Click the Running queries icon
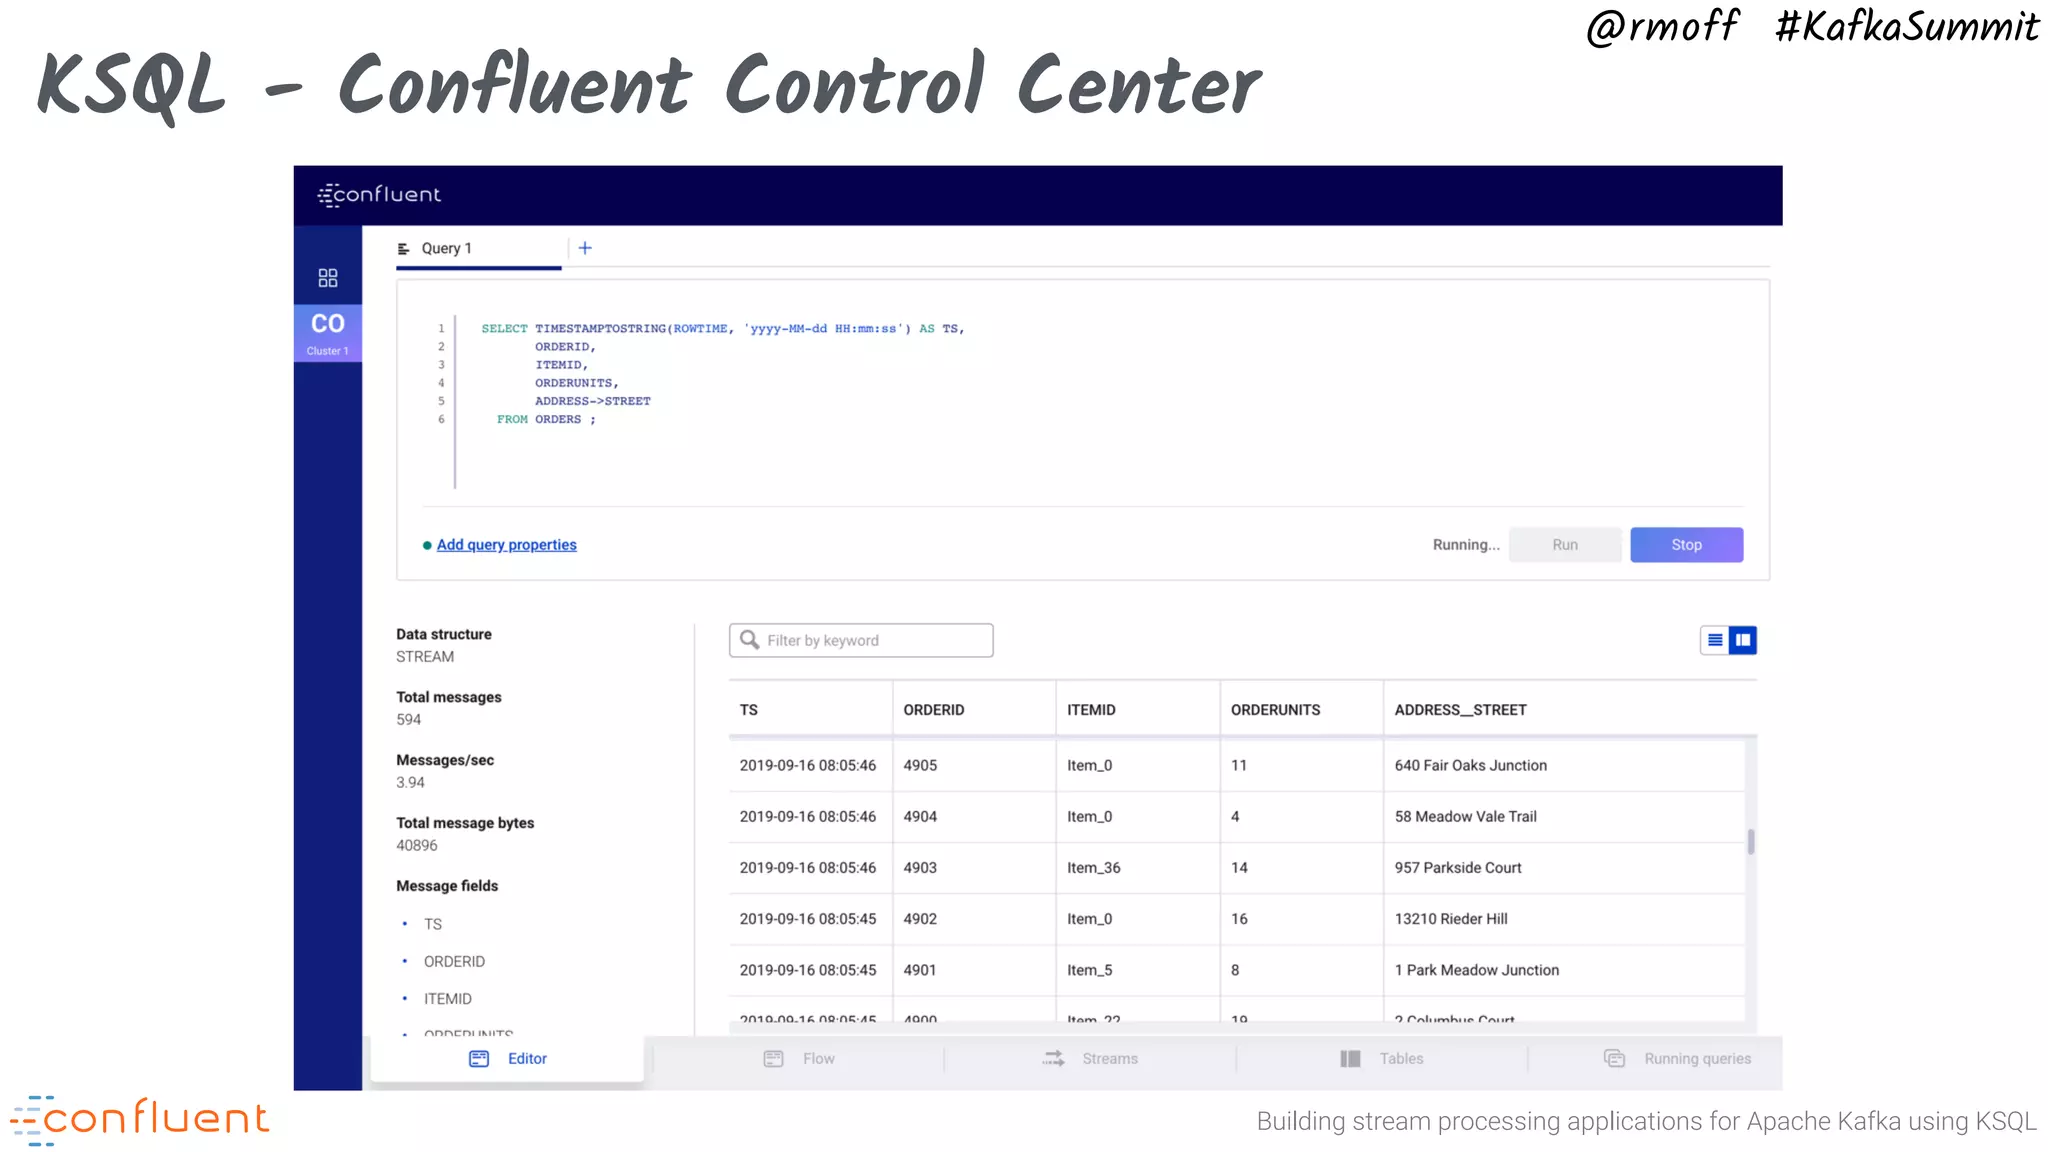 tap(1614, 1059)
